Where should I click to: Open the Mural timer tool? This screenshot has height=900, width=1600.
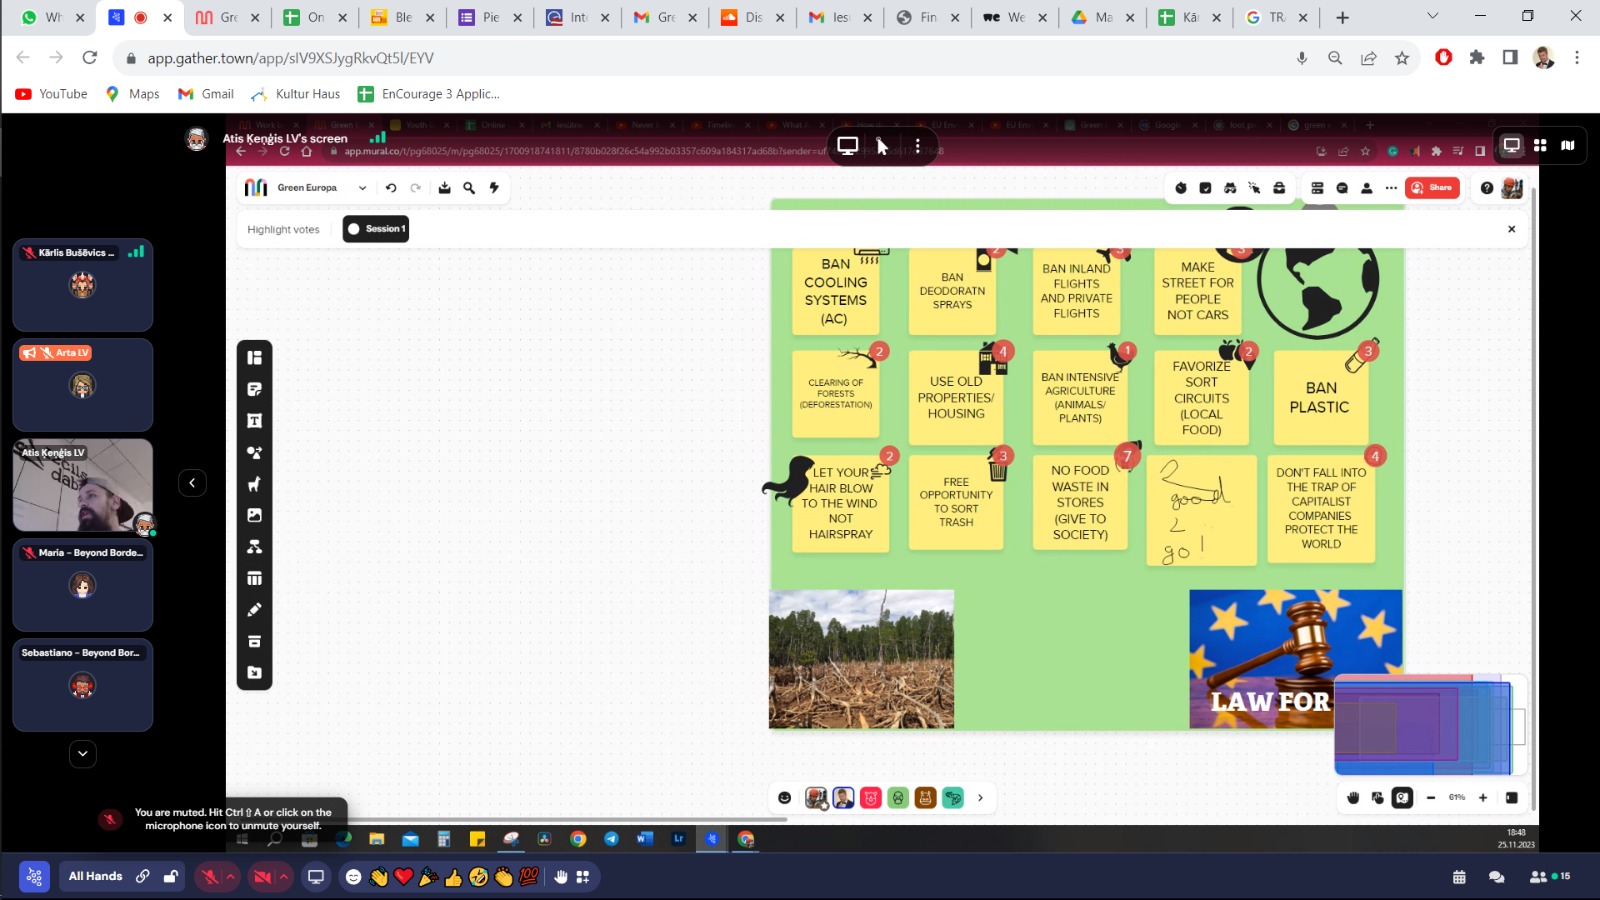(1181, 188)
